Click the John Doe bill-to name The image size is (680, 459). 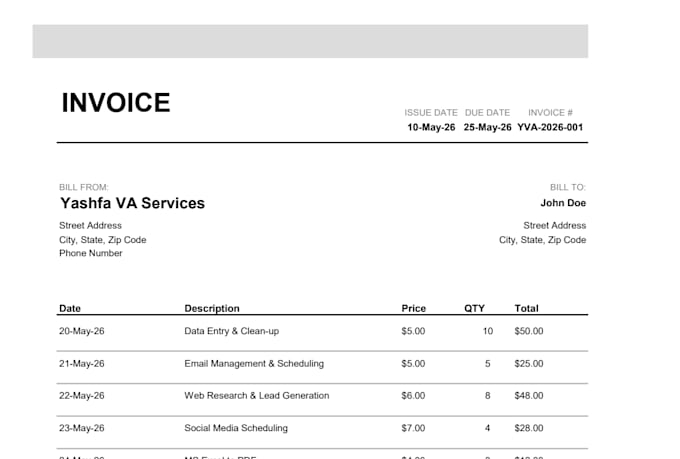pyautogui.click(x=563, y=203)
